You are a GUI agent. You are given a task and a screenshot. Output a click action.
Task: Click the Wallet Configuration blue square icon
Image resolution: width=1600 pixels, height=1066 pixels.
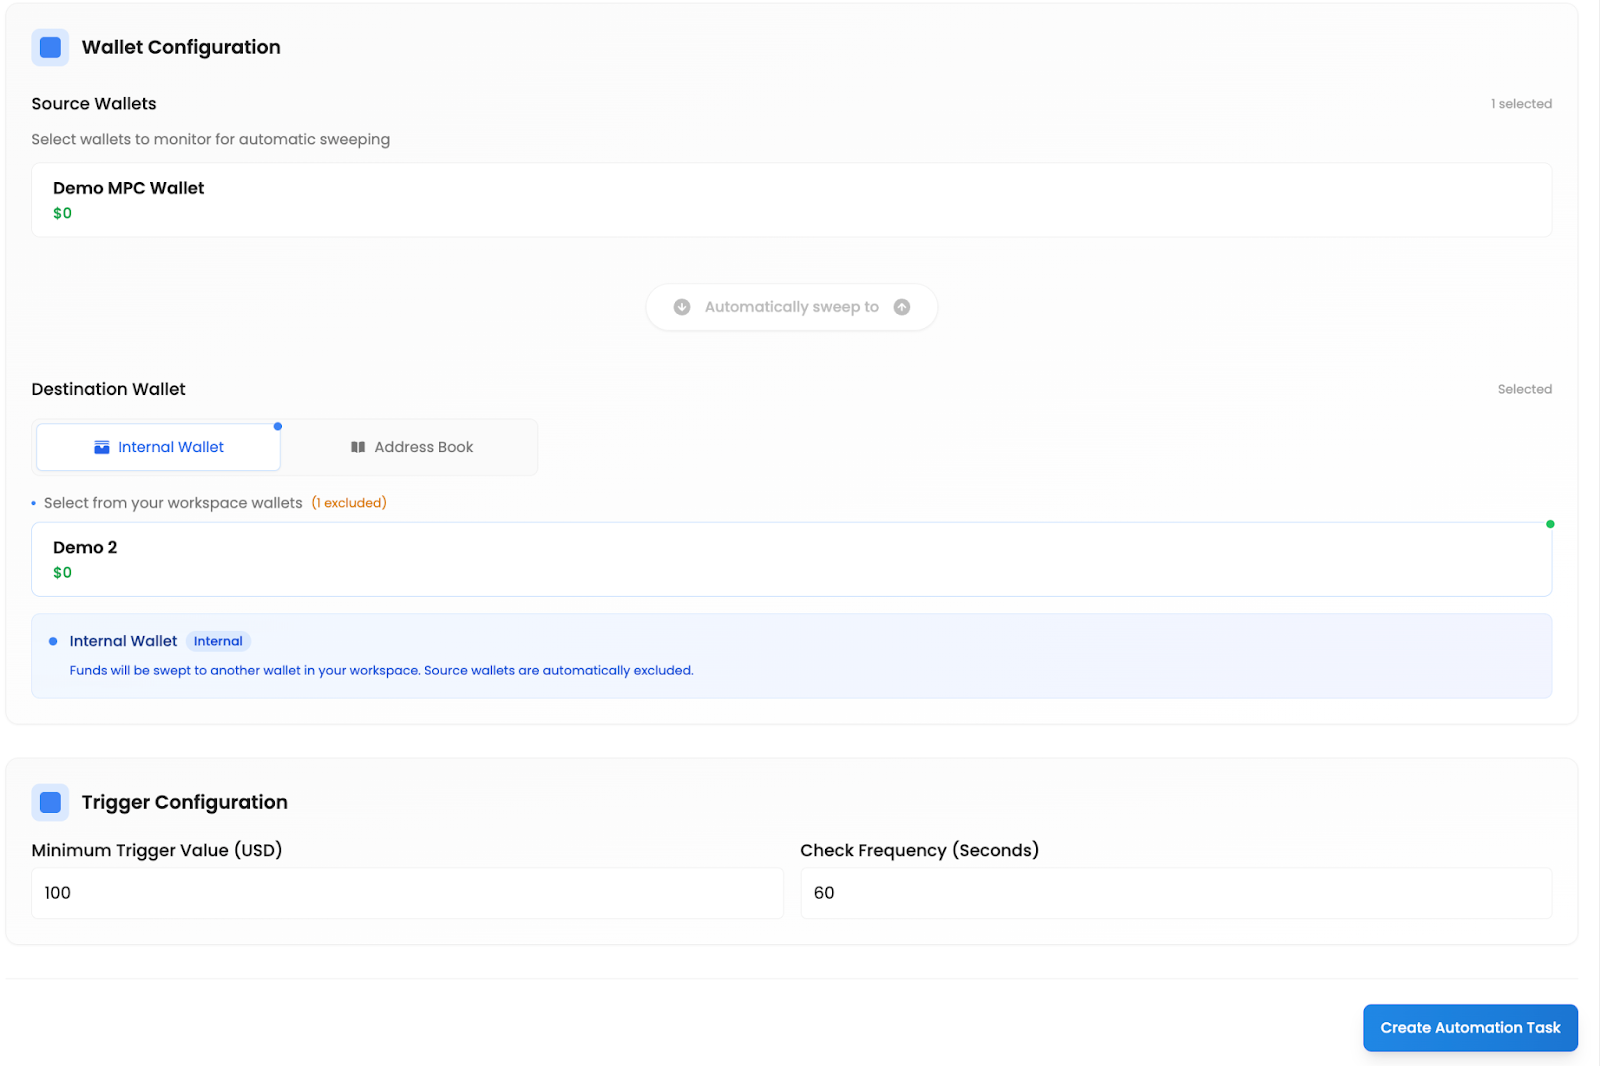coord(50,46)
